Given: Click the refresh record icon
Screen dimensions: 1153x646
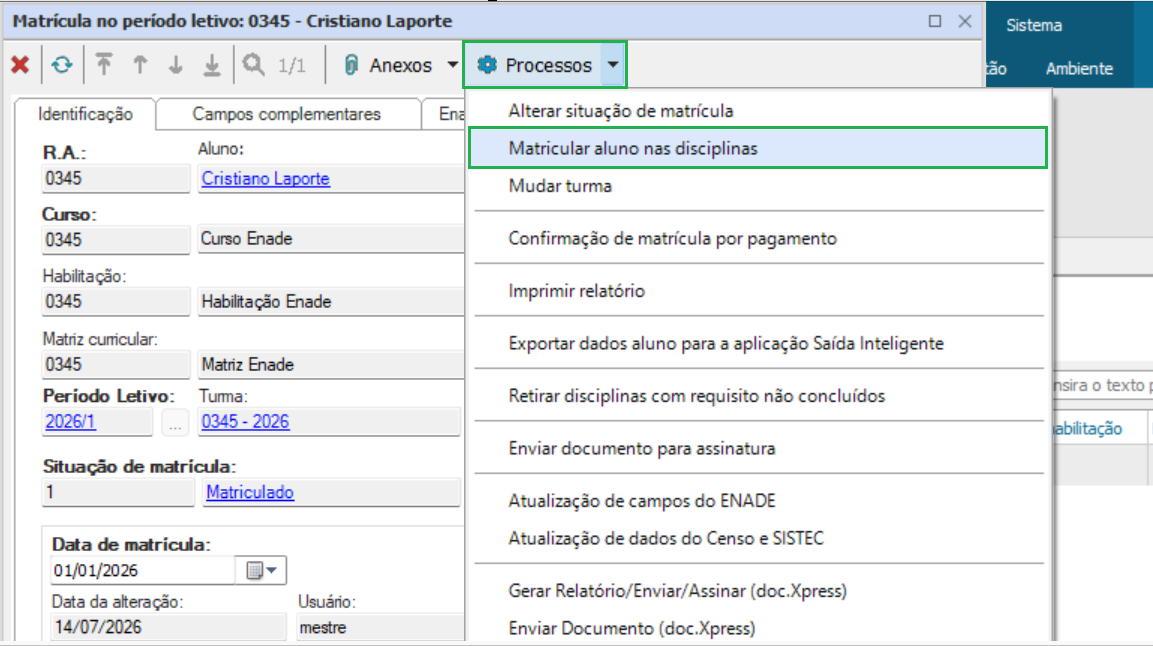Looking at the screenshot, I should [x=62, y=65].
